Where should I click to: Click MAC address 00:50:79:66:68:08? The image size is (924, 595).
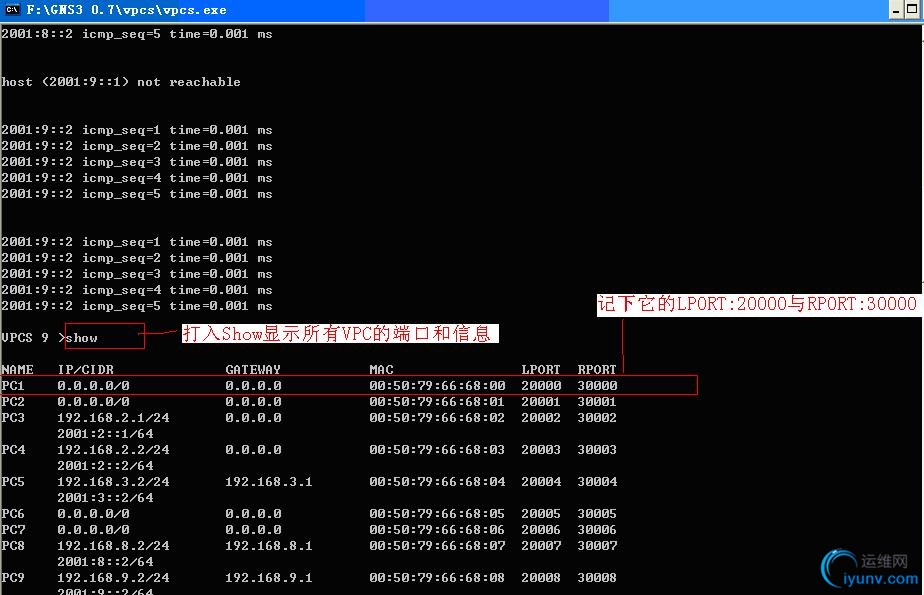(437, 577)
